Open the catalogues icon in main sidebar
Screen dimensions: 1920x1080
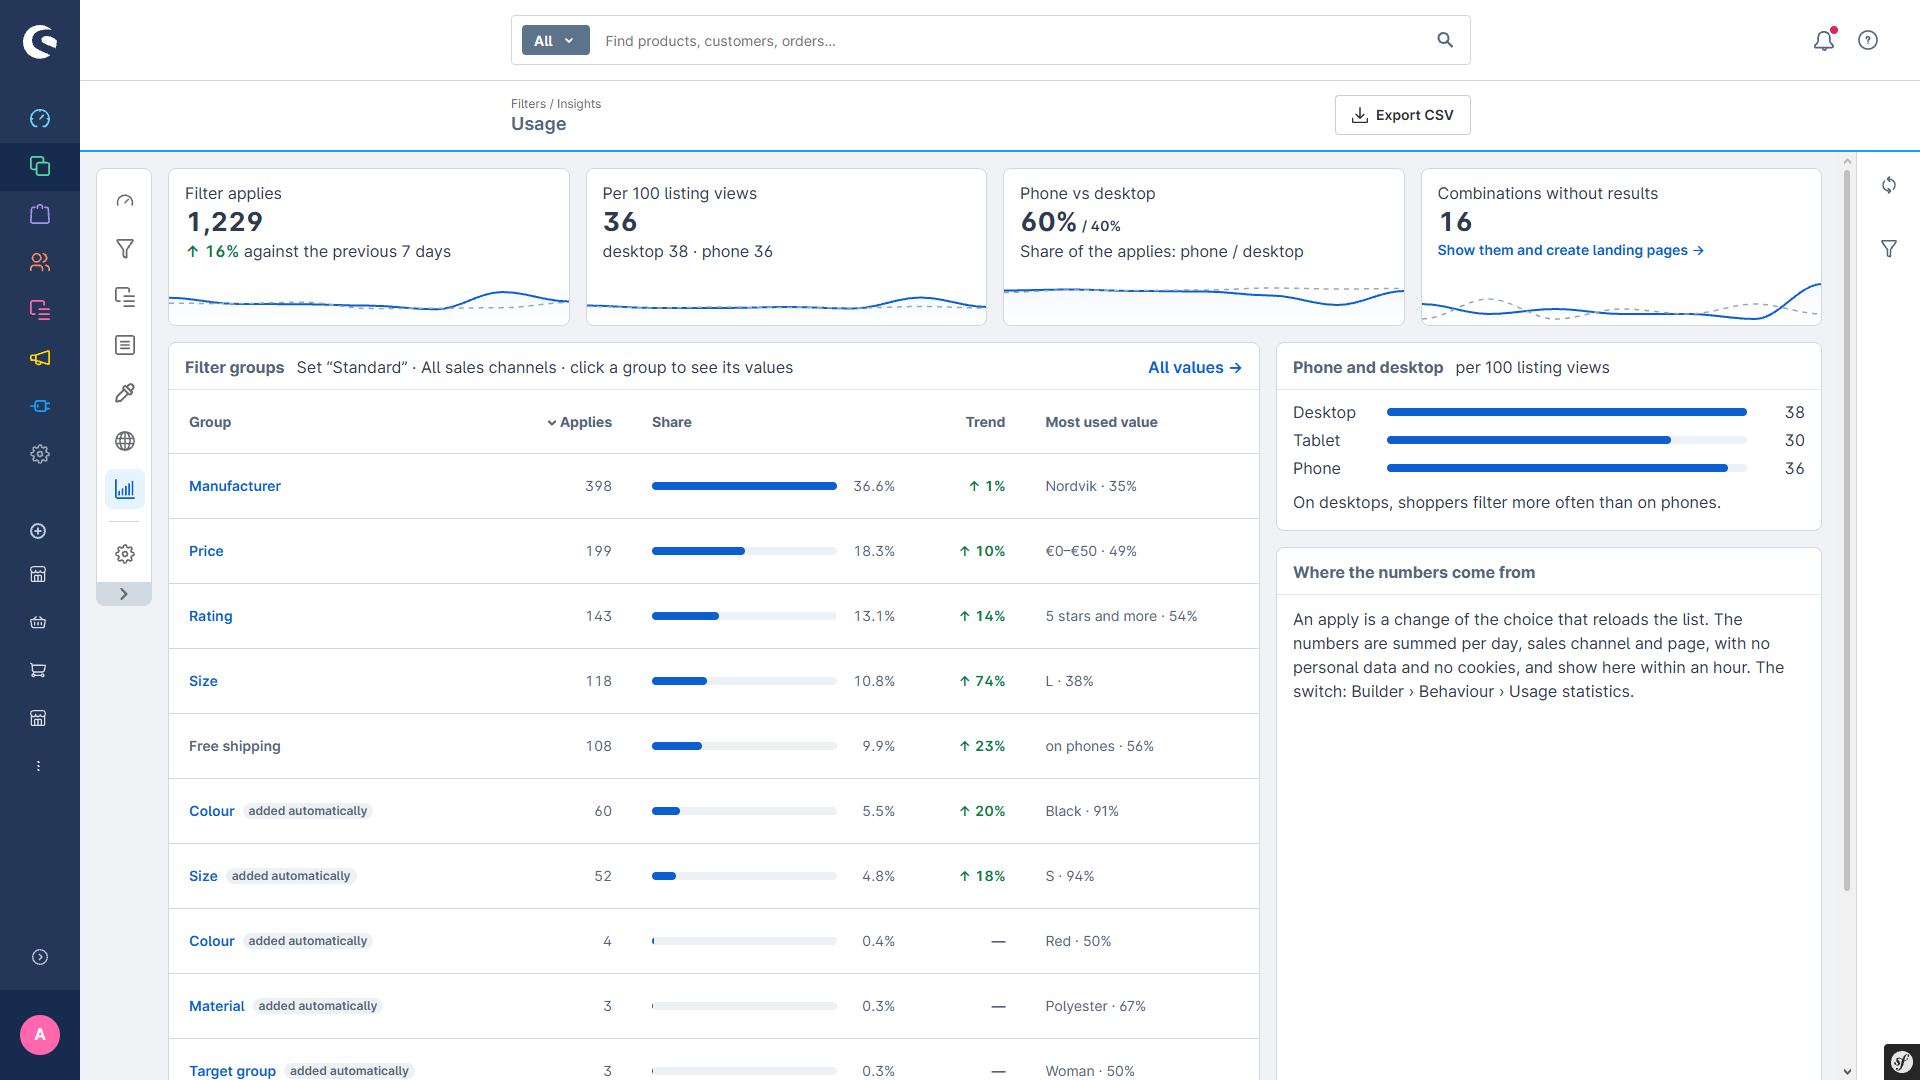(x=40, y=166)
